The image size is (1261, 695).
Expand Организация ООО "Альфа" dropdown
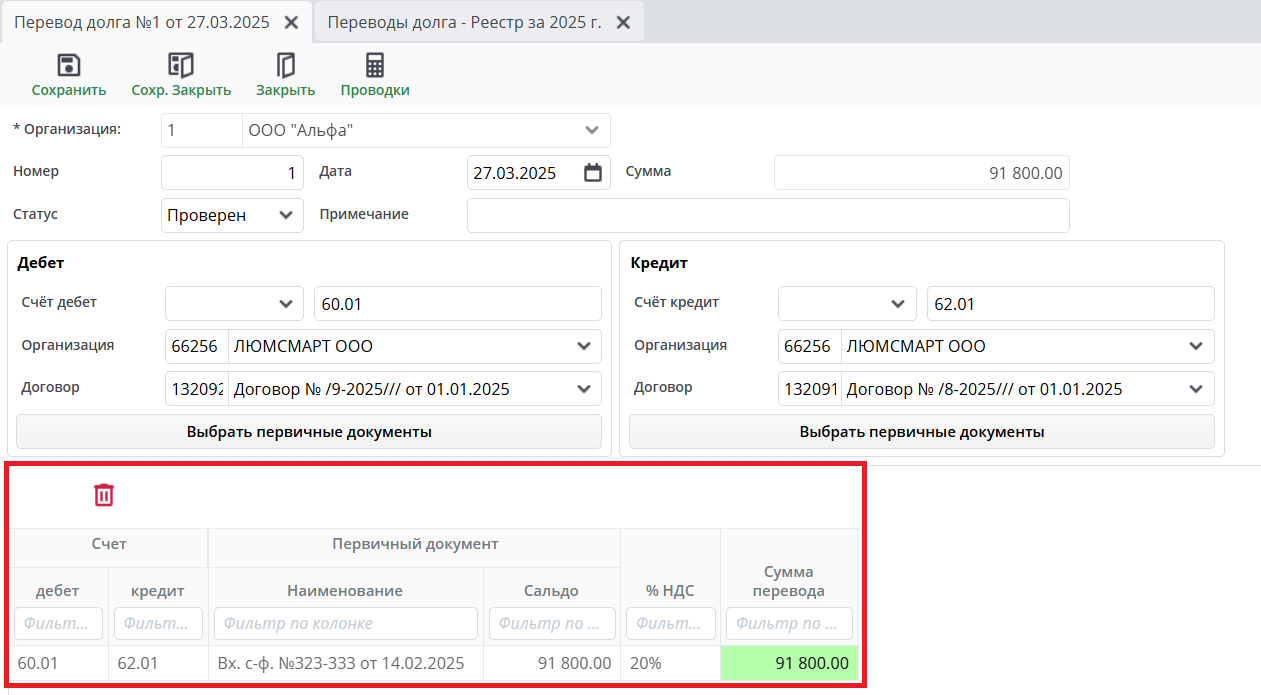pos(592,130)
